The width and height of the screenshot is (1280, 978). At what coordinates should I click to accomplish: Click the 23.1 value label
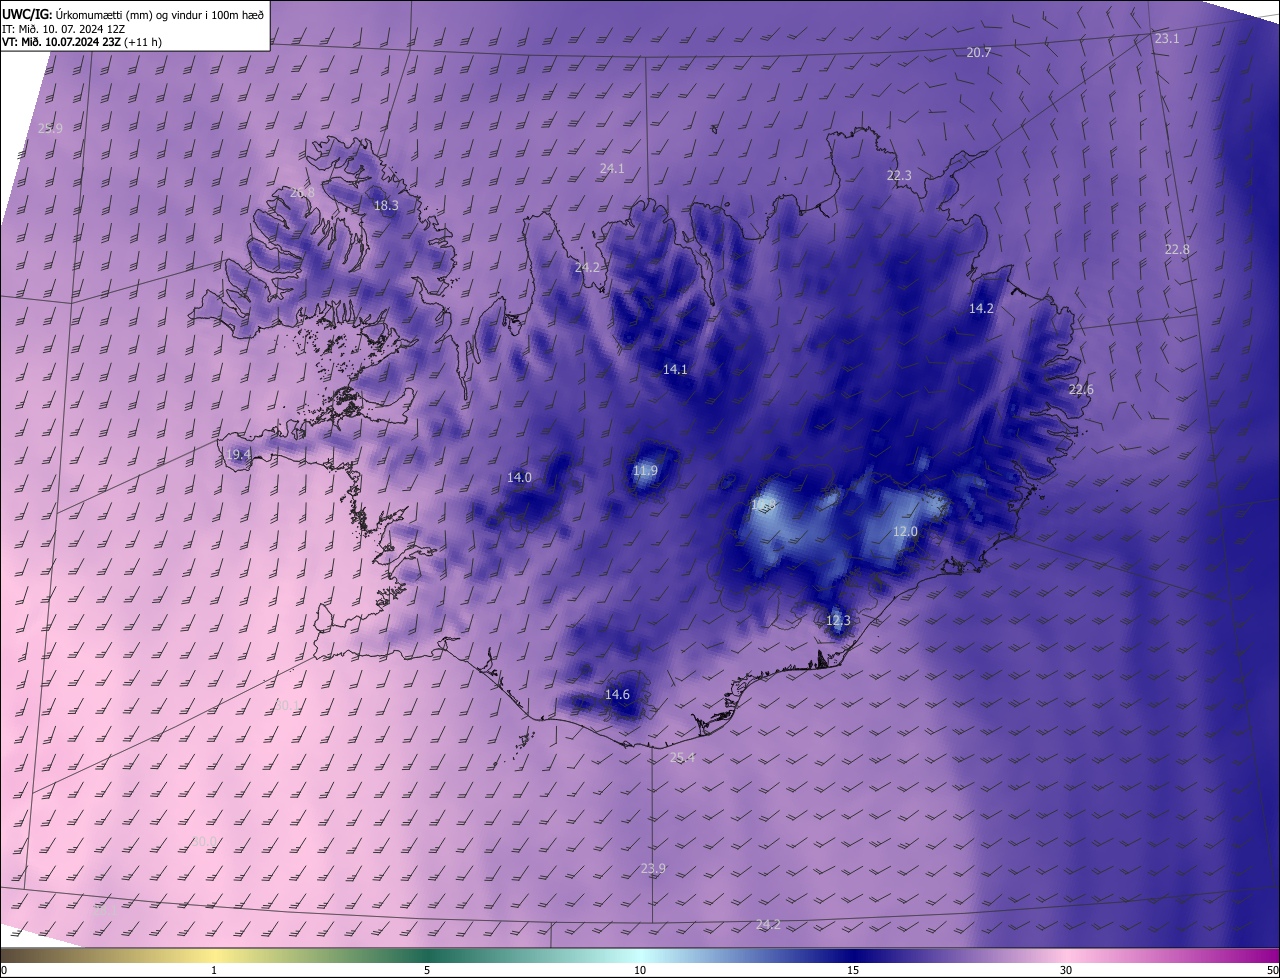click(x=1167, y=38)
